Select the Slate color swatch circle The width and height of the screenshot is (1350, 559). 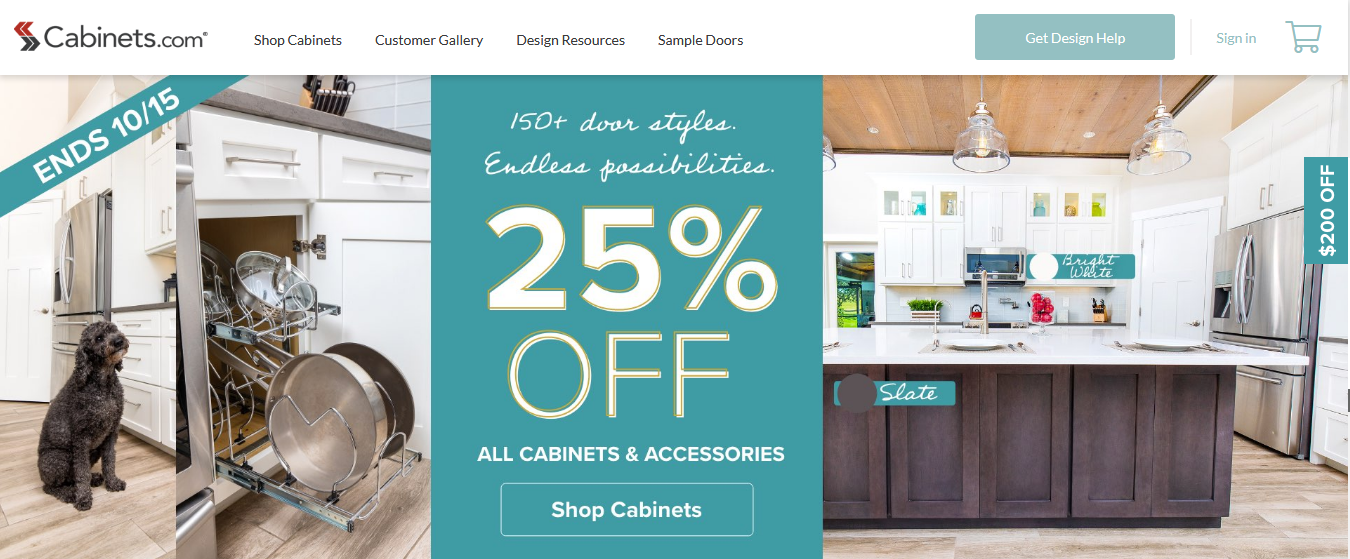tap(855, 393)
